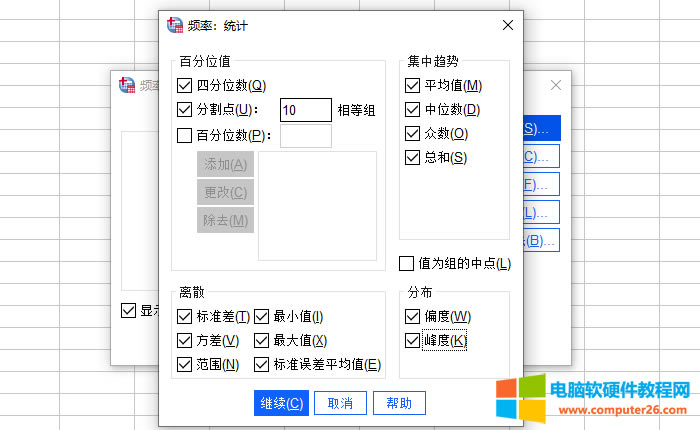Toggle the 显示 checkbox in background dialog

pyautogui.click(x=129, y=310)
